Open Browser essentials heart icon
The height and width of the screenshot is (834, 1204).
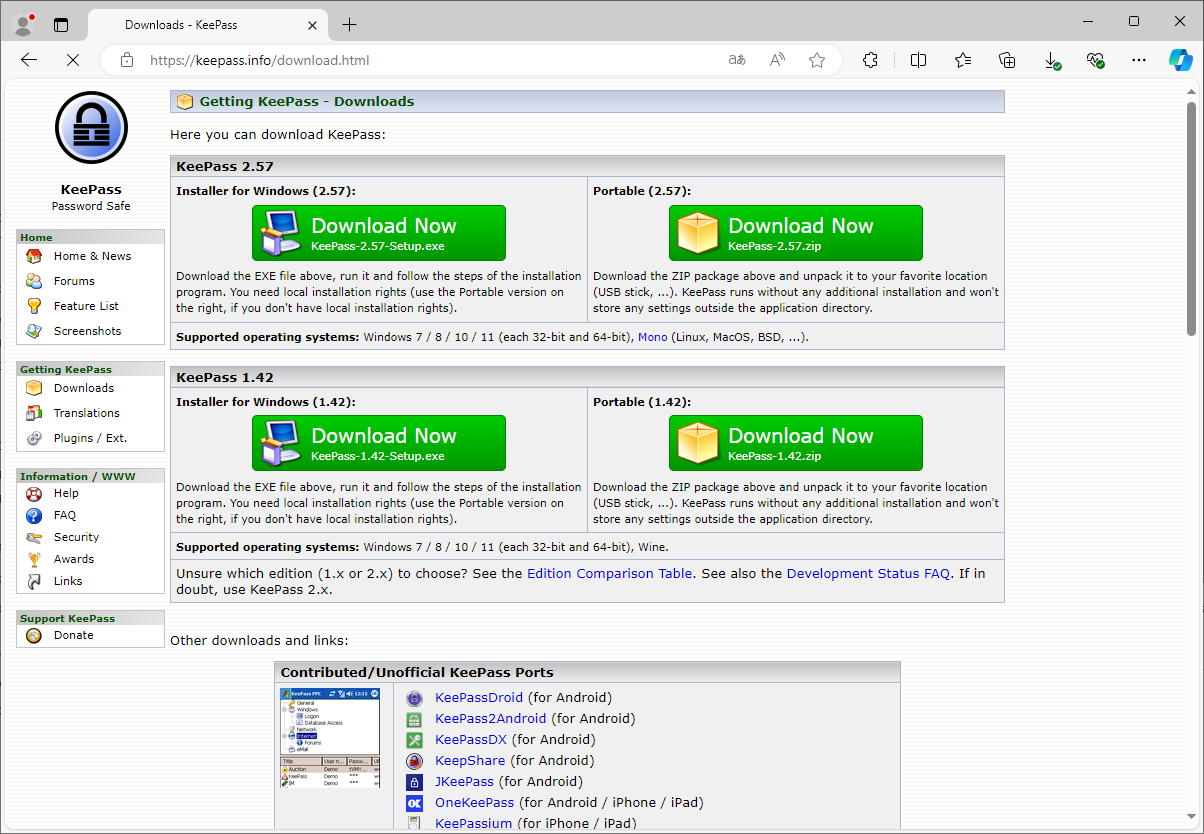pos(1096,60)
